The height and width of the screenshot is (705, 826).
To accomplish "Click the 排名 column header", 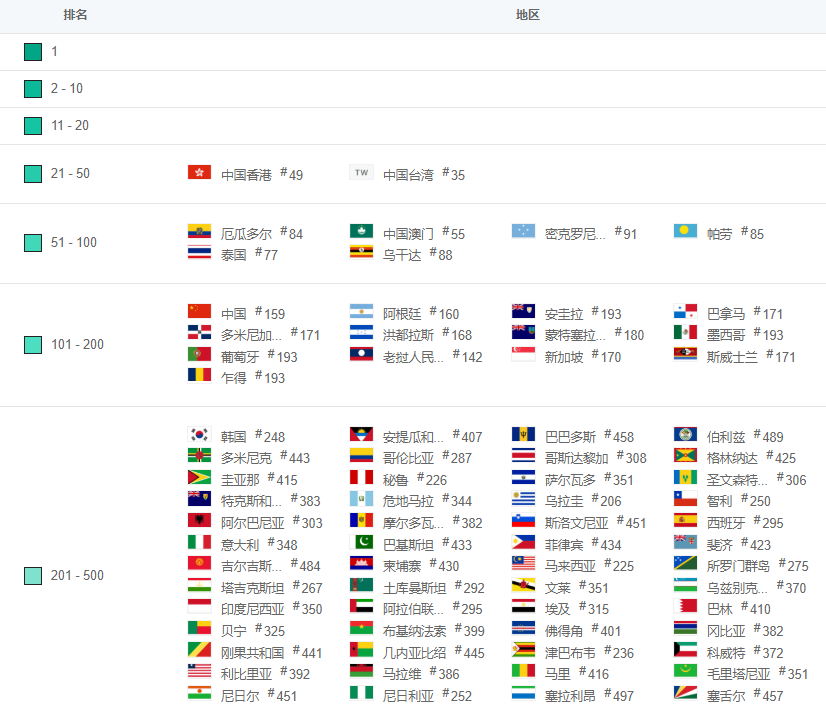I will 75,15.
